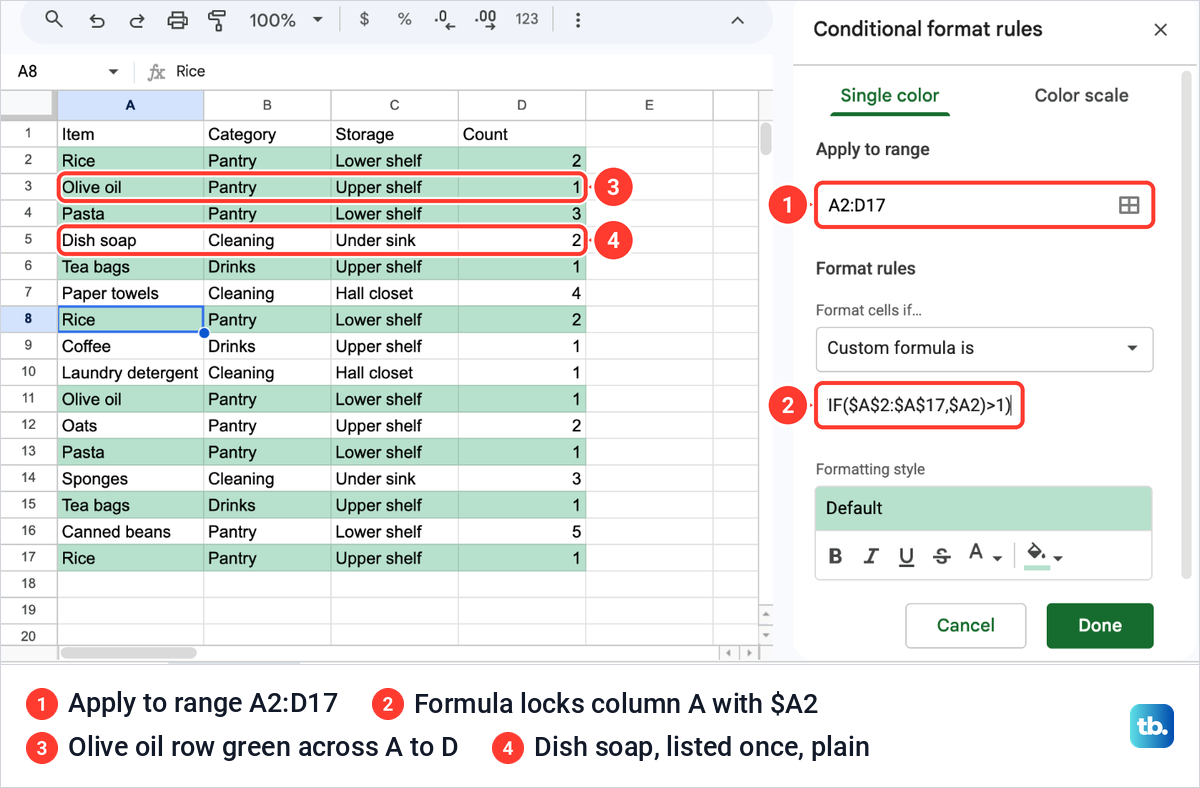Click the Dish soap cell

[x=130, y=240]
